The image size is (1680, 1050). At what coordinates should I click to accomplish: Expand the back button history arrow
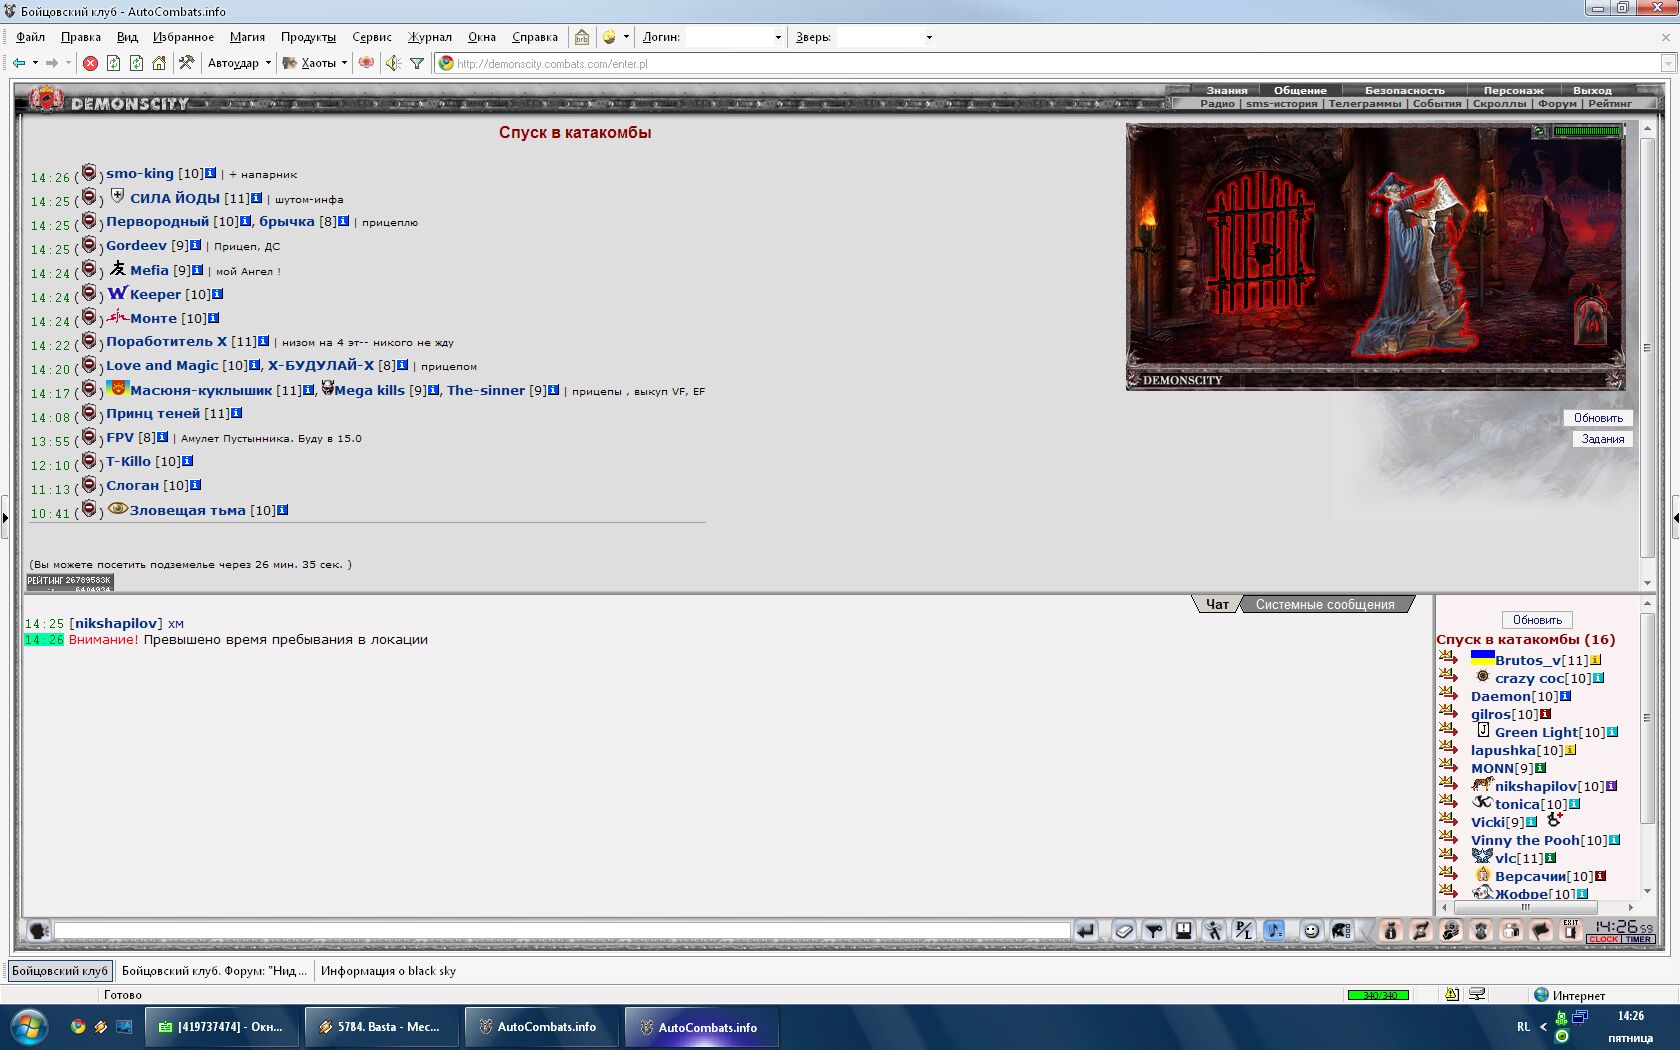tap(35, 63)
